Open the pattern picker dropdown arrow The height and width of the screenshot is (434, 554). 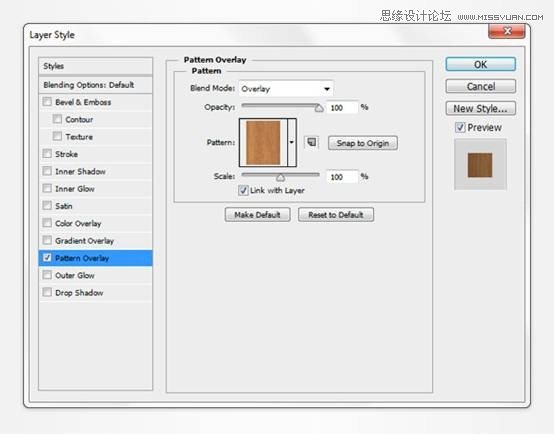(292, 142)
